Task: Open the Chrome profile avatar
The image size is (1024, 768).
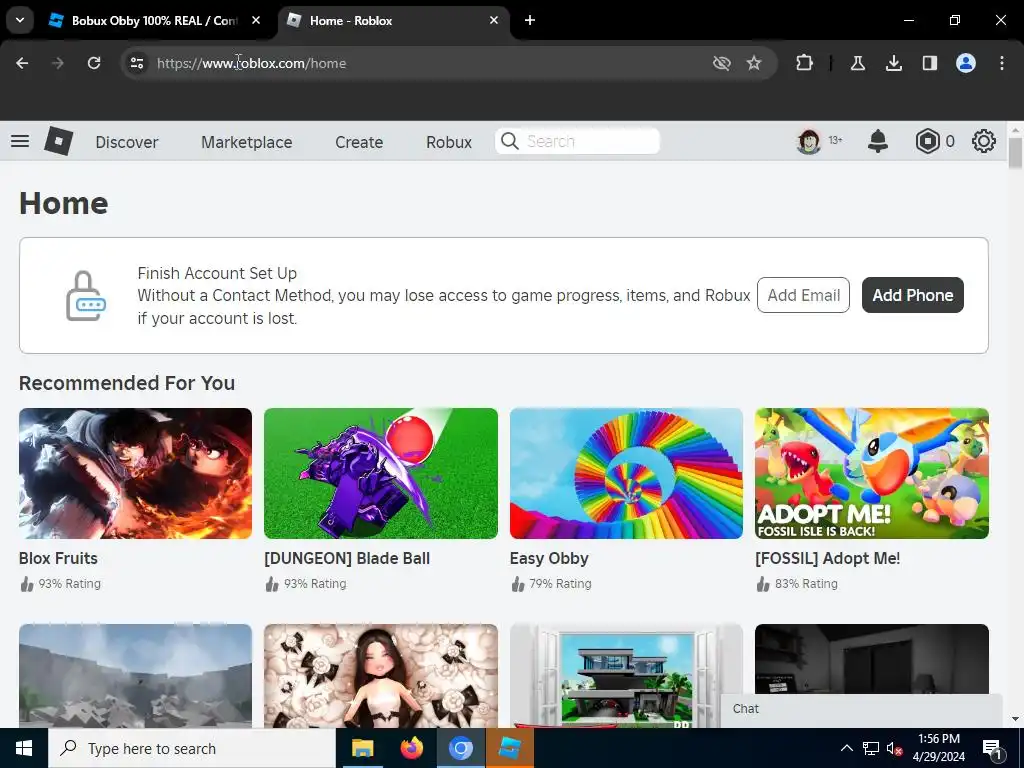Action: click(966, 63)
